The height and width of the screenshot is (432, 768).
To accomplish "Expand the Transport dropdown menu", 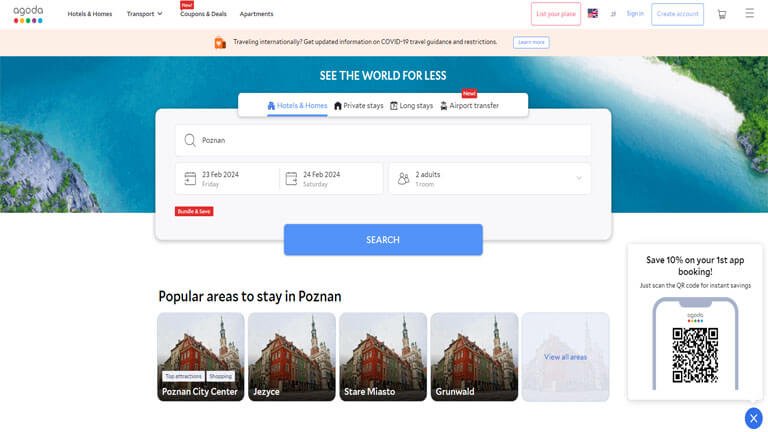I will coord(144,14).
